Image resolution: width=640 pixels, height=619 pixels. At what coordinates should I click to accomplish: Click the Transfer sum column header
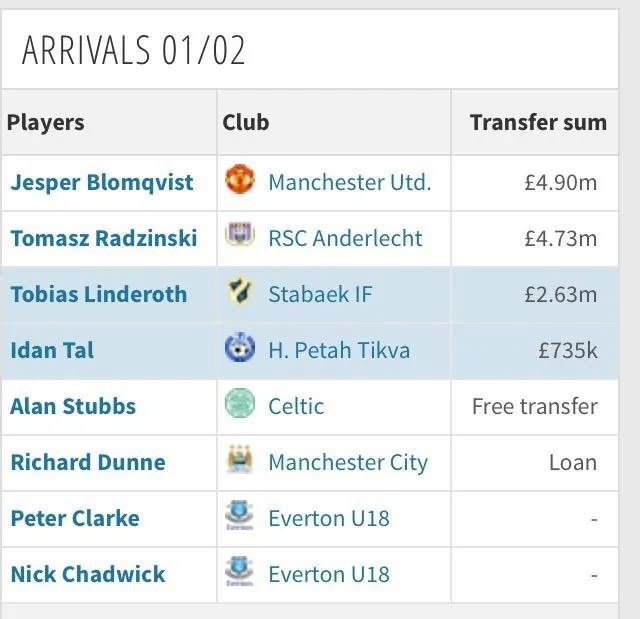(538, 123)
